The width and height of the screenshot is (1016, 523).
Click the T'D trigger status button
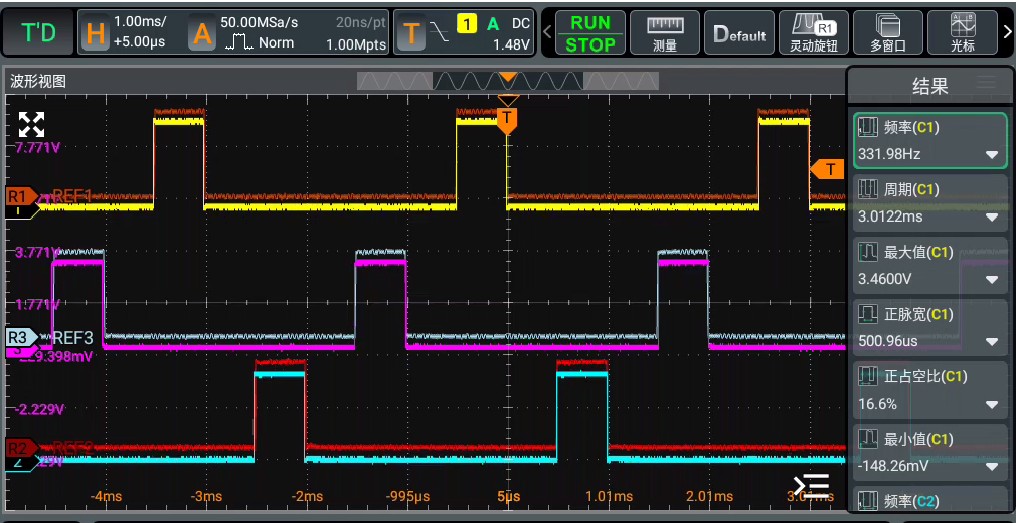[38, 32]
